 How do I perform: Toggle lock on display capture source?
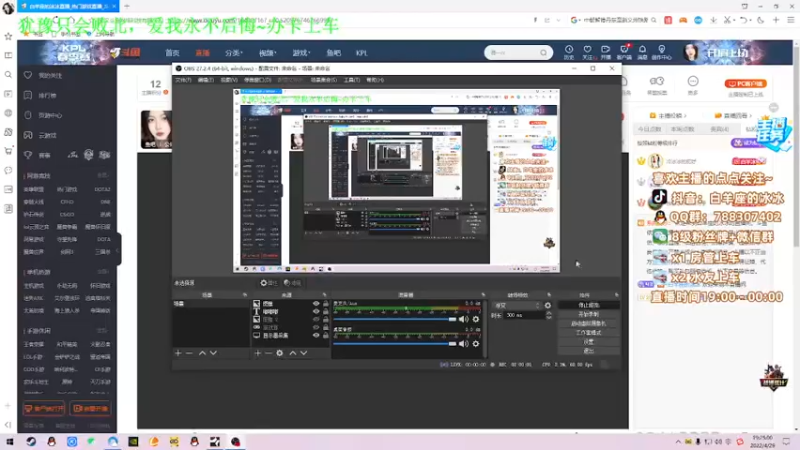click(326, 335)
